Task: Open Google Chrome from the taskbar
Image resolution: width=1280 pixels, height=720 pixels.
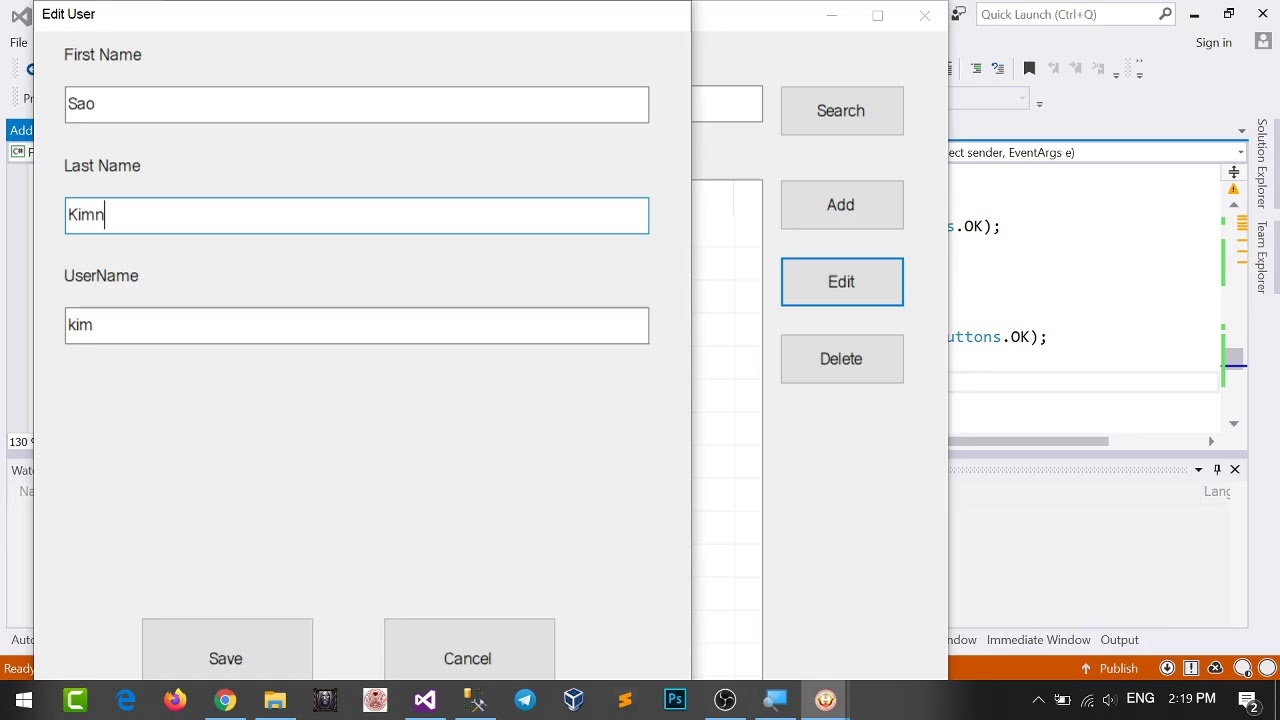Action: pos(225,700)
